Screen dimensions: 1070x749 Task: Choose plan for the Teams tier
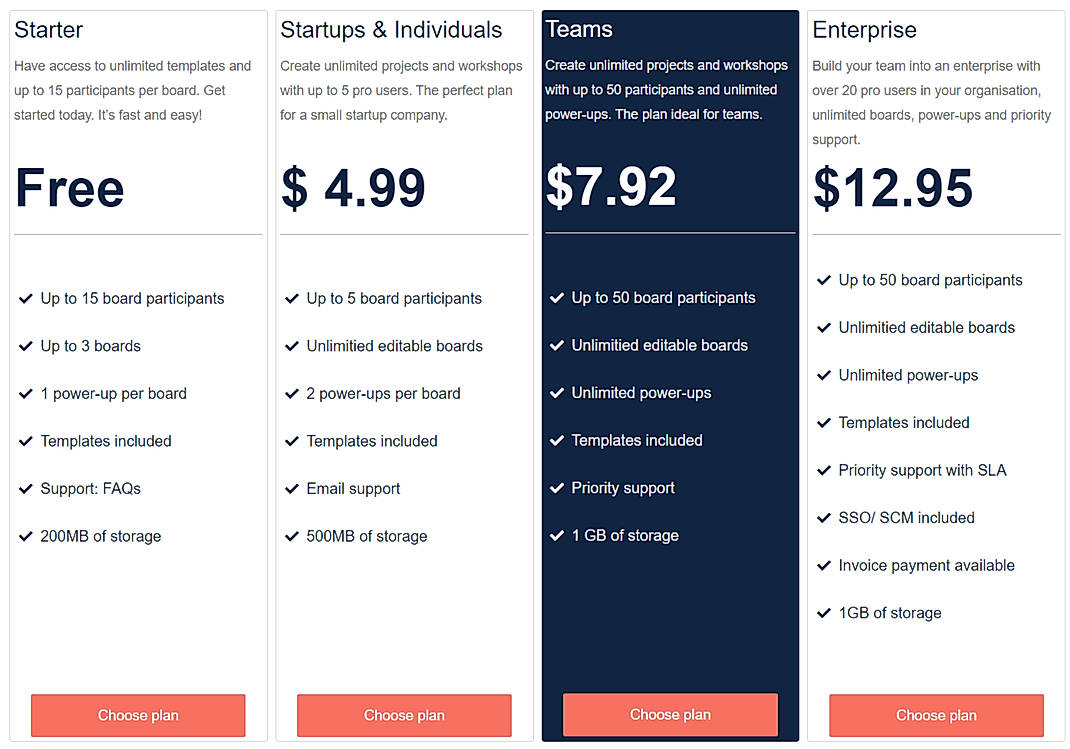tap(669, 715)
